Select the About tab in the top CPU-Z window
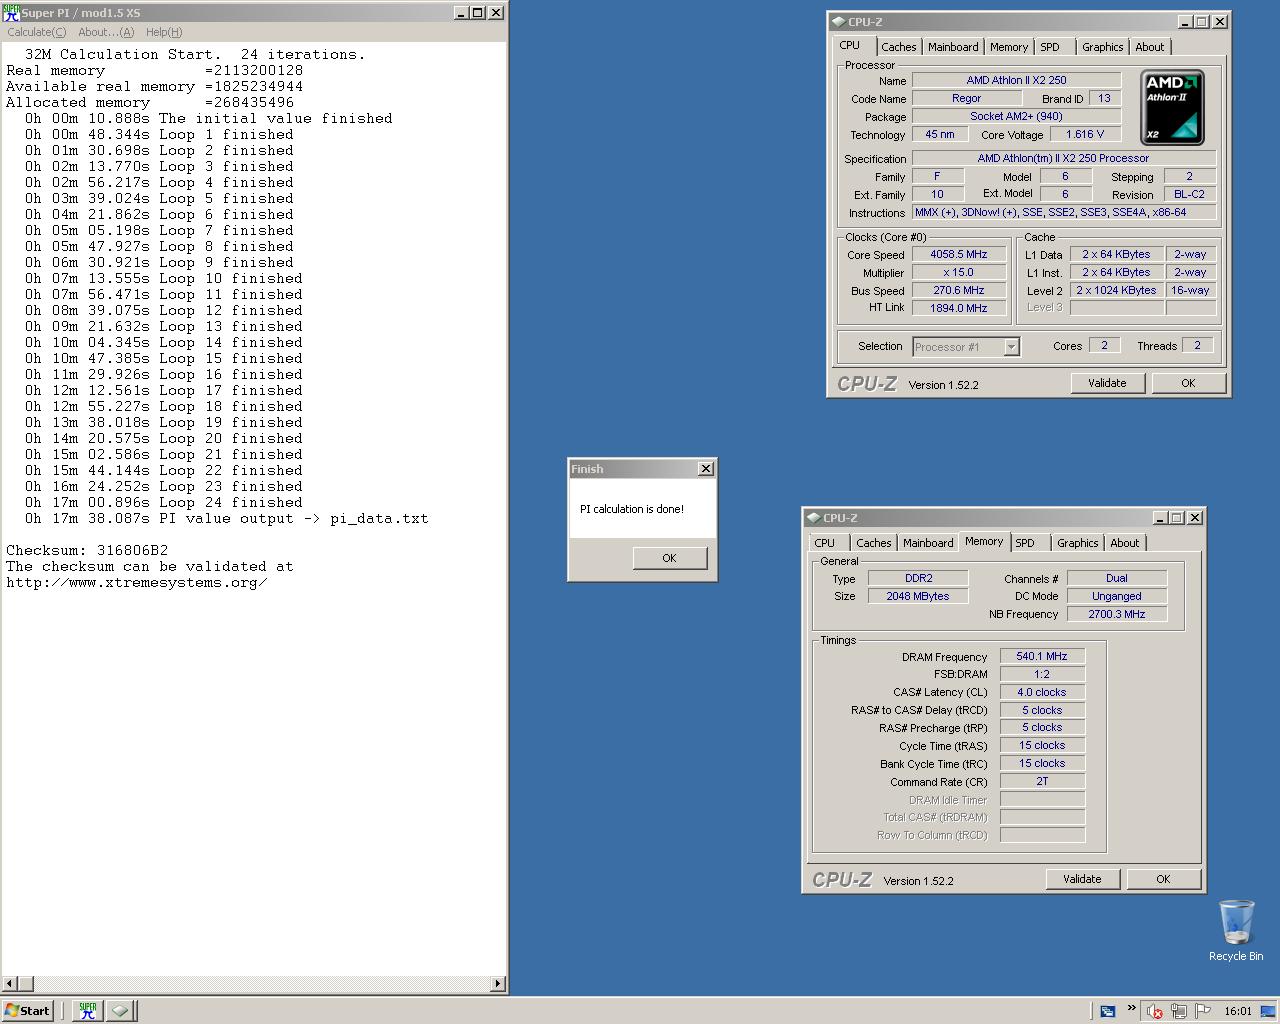The width and height of the screenshot is (1280, 1024). [1149, 47]
